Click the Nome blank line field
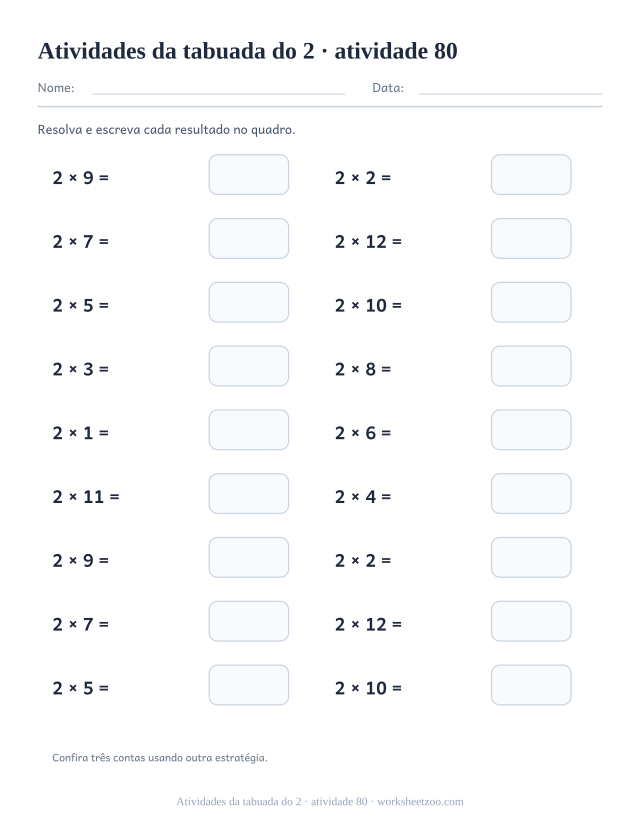Image resolution: width=640 pixels, height=829 pixels. [218, 89]
